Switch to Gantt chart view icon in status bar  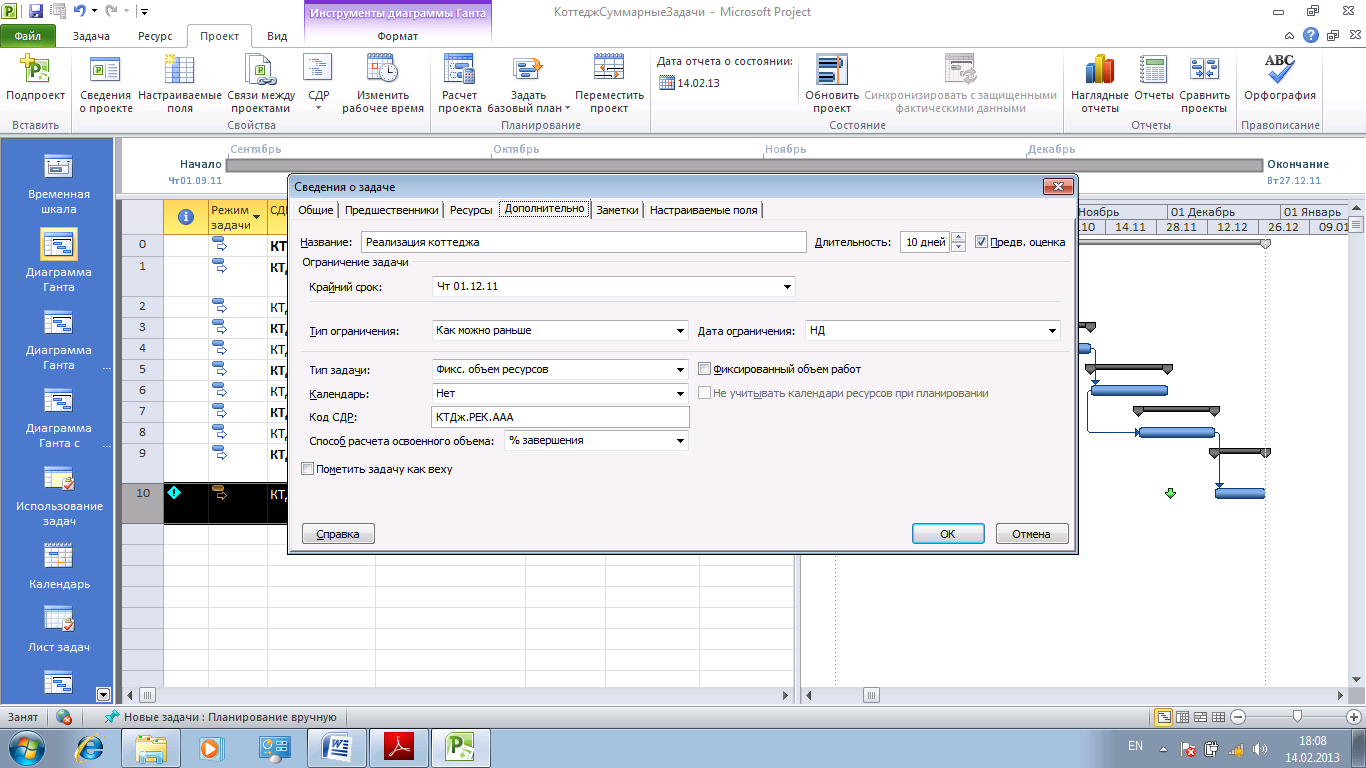1164,717
